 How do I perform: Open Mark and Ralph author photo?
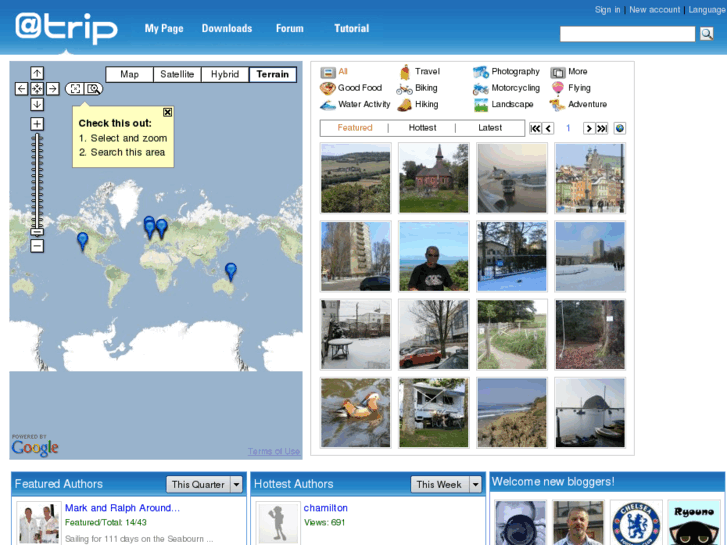coord(38,523)
